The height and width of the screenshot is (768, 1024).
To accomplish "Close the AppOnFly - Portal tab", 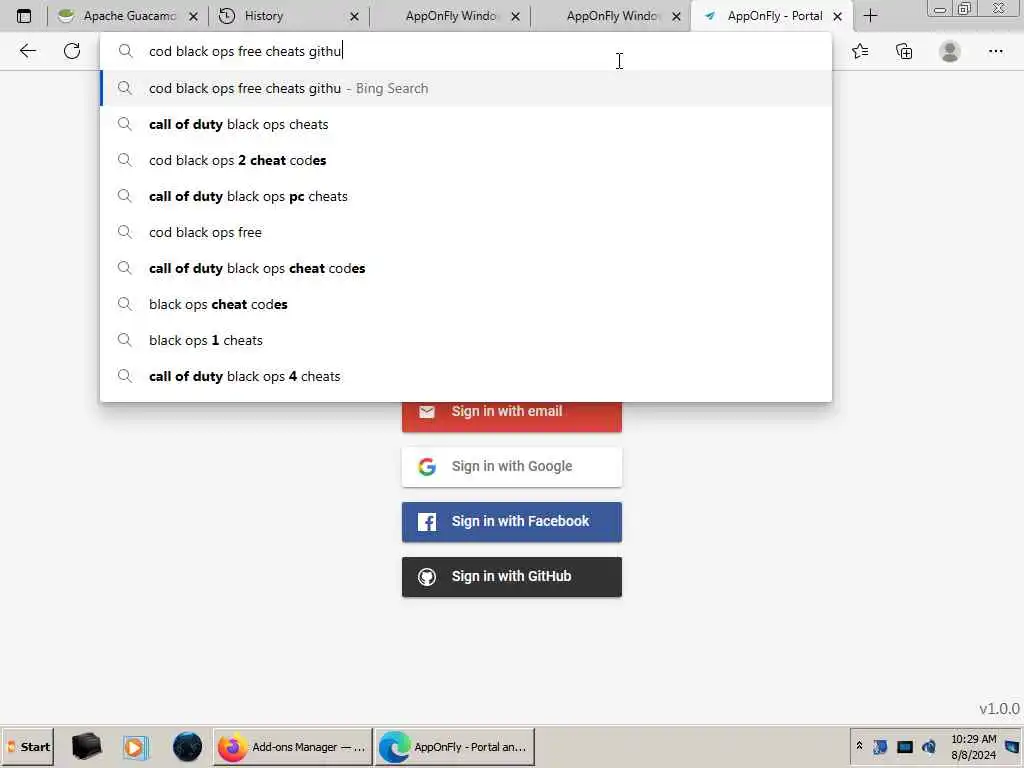I will [837, 17].
